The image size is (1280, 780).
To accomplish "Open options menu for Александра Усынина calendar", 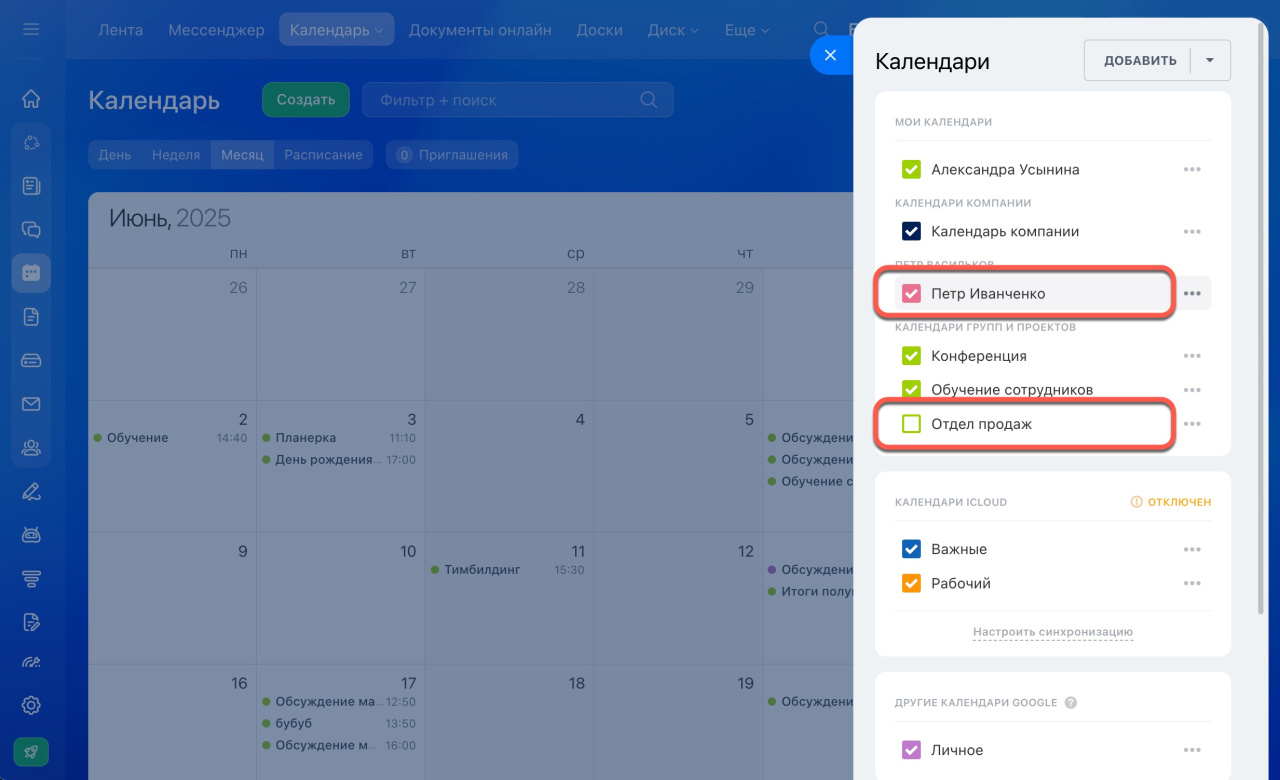I will pyautogui.click(x=1192, y=170).
